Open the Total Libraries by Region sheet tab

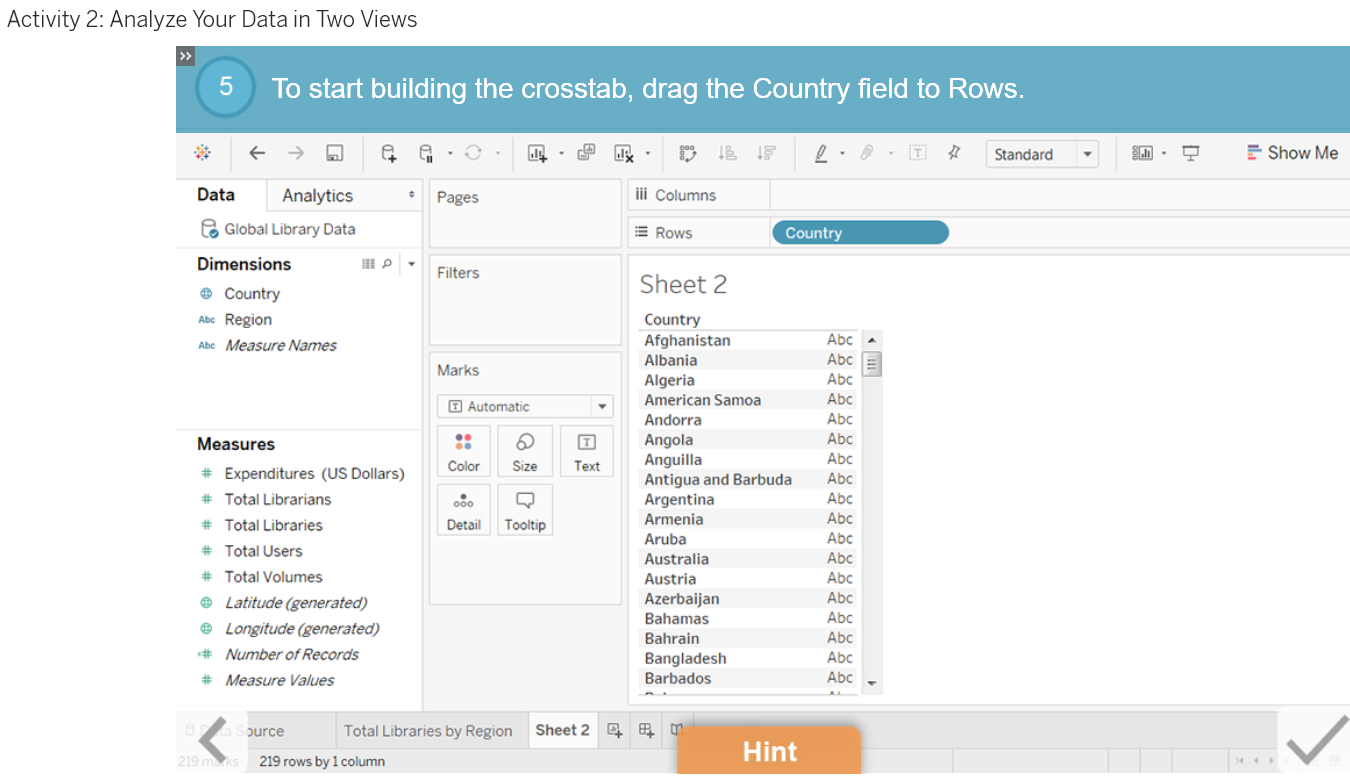[430, 730]
